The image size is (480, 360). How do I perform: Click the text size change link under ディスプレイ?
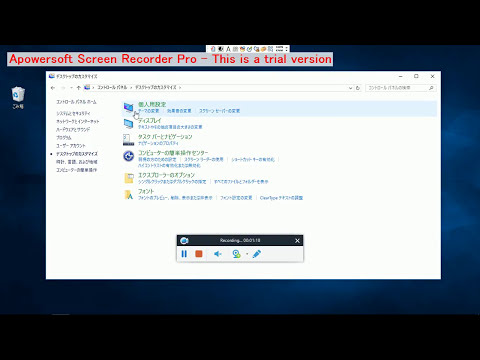(x=170, y=127)
